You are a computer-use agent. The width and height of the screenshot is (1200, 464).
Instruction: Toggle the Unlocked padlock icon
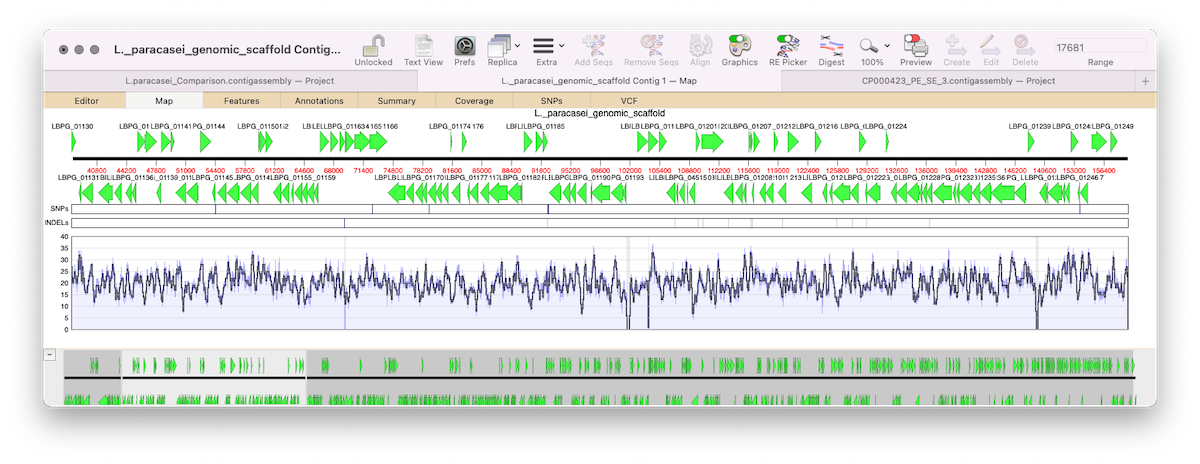click(373, 45)
